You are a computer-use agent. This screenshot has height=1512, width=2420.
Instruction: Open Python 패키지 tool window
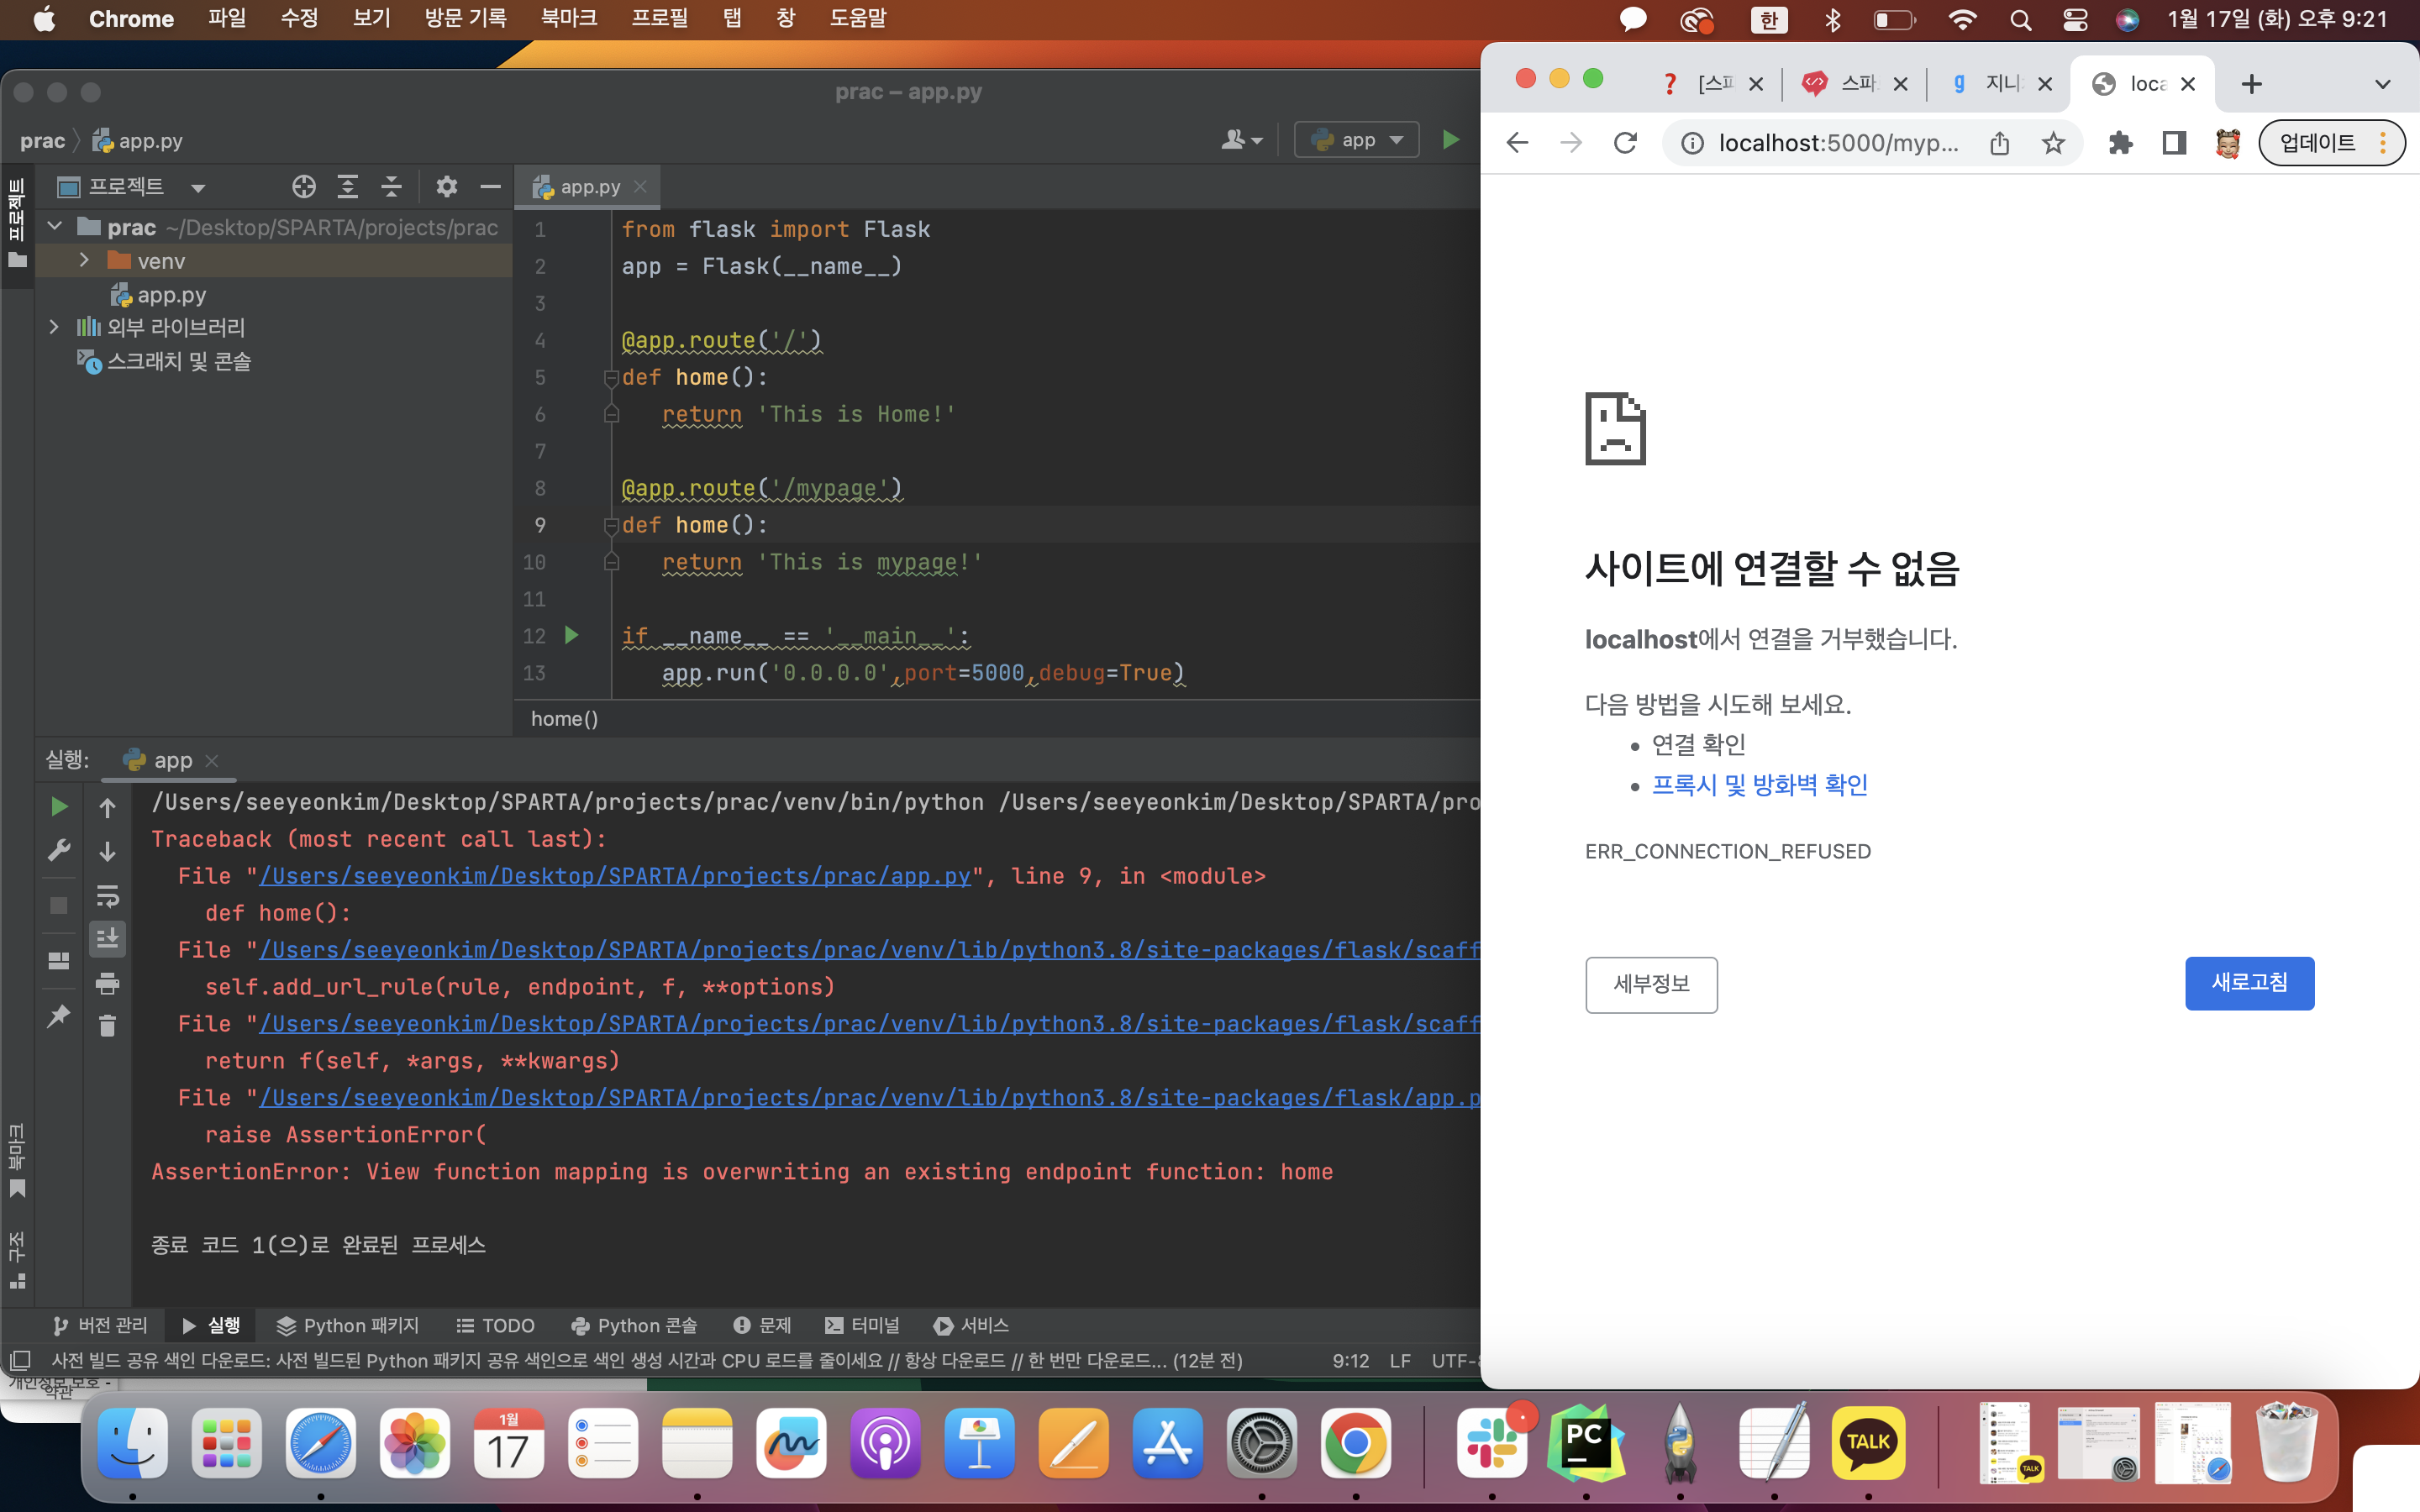(348, 1325)
